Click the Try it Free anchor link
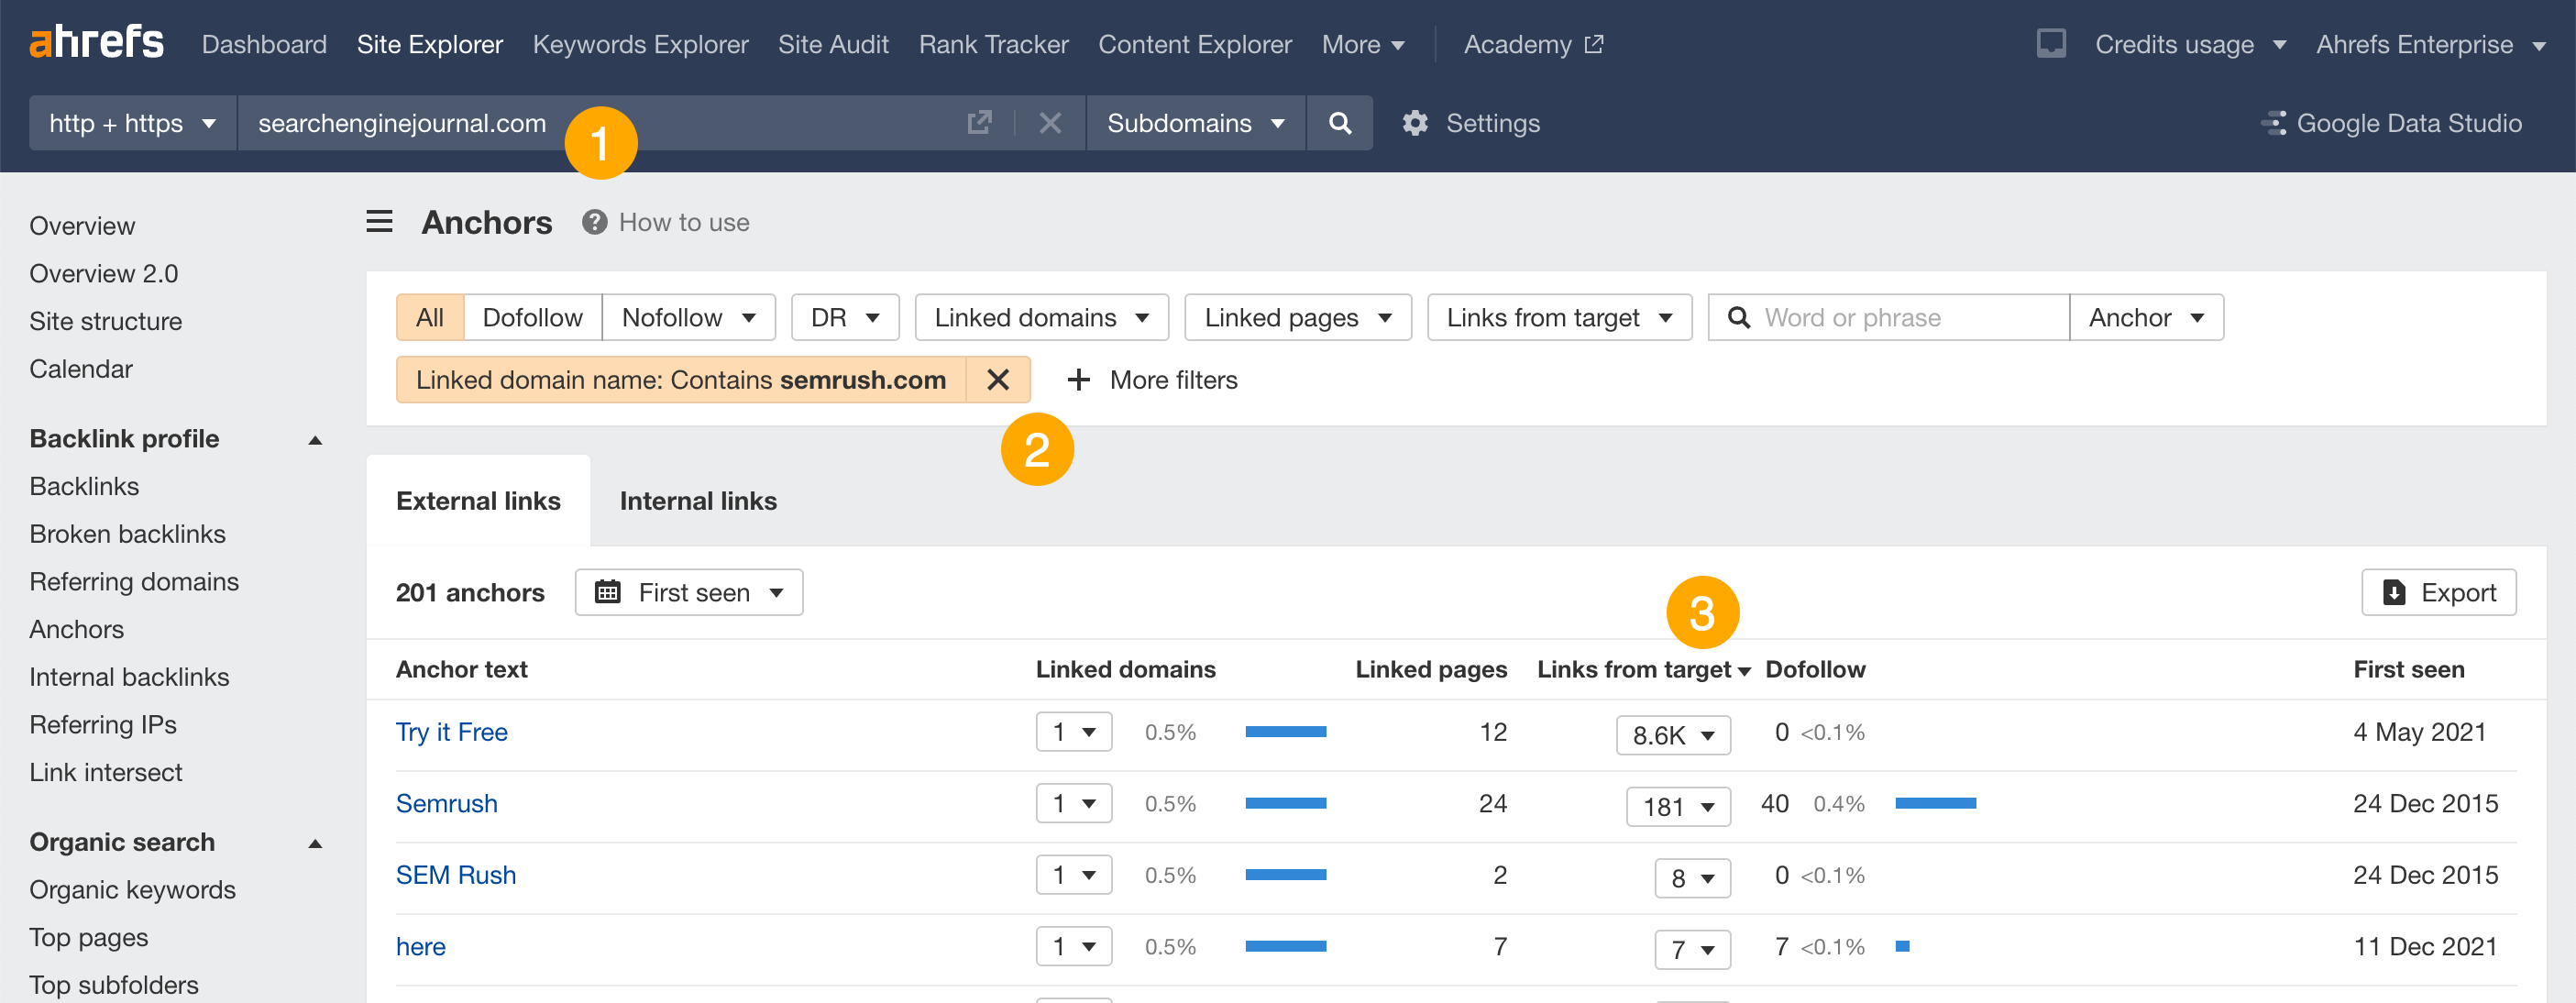The image size is (2576, 1003). click(452, 732)
